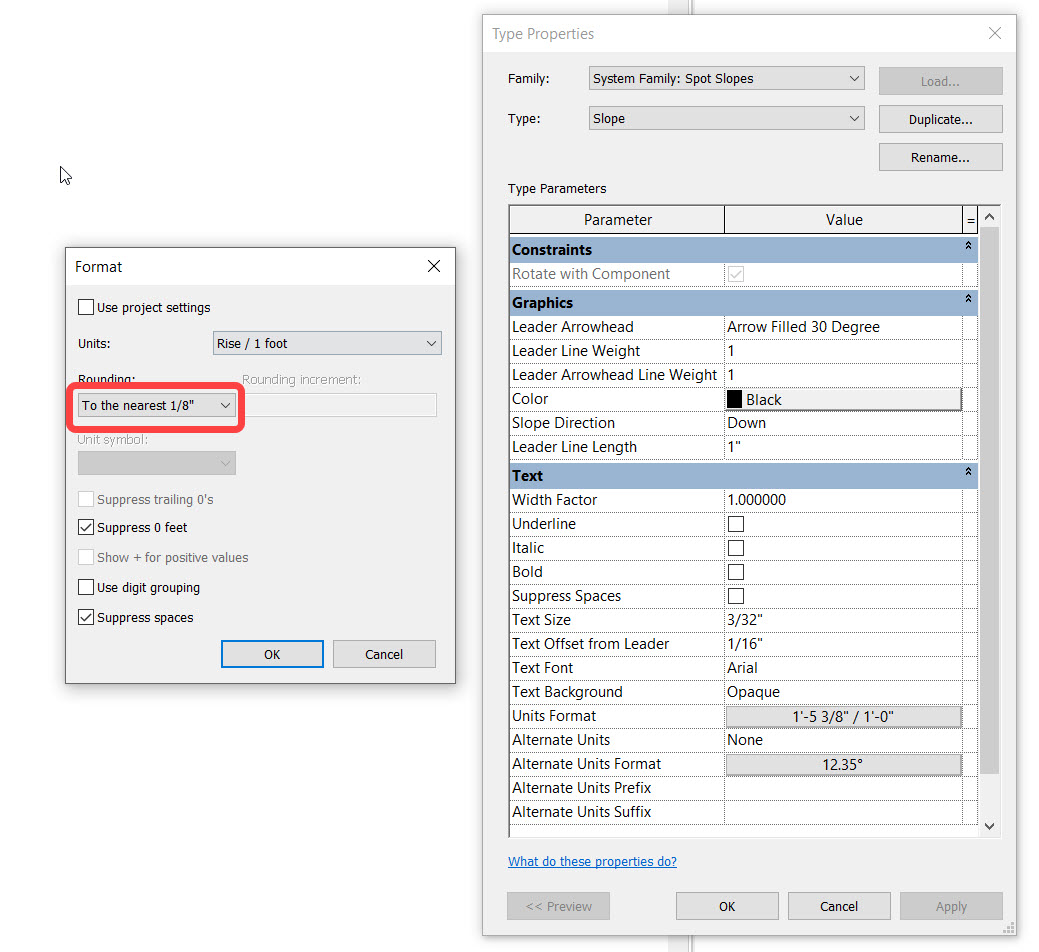Check the Use digit grouping option
Screen dimensions: 1039x952
(x=86, y=589)
